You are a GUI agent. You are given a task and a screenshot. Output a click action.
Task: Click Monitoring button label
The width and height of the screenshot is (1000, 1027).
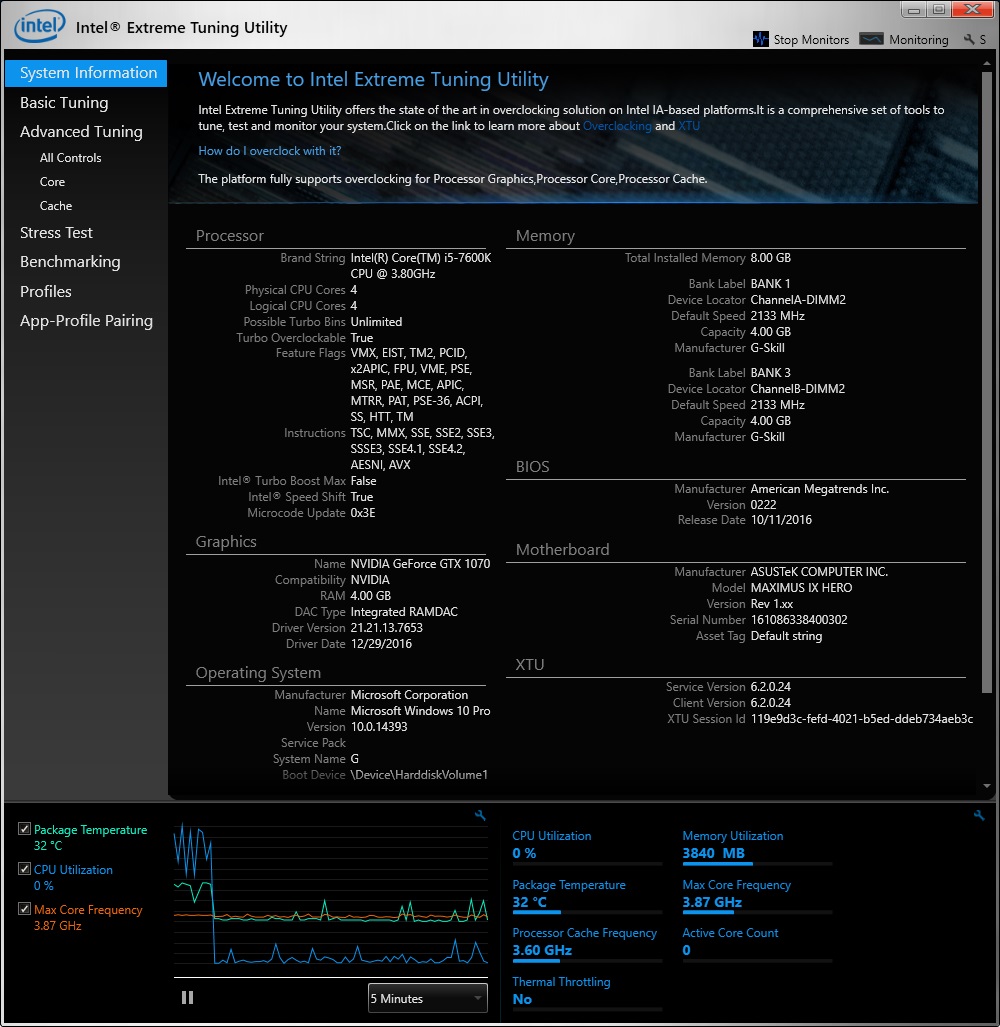coord(919,39)
